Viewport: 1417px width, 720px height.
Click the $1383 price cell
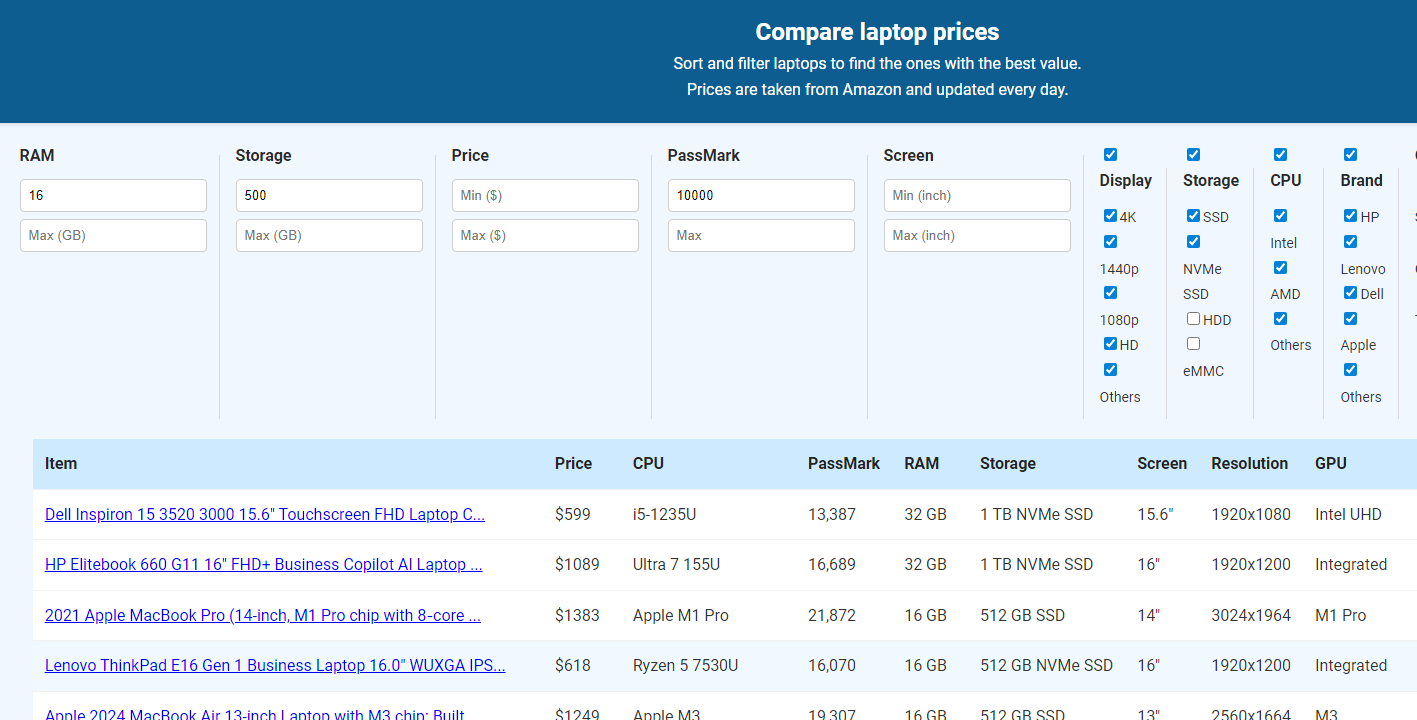click(x=577, y=615)
